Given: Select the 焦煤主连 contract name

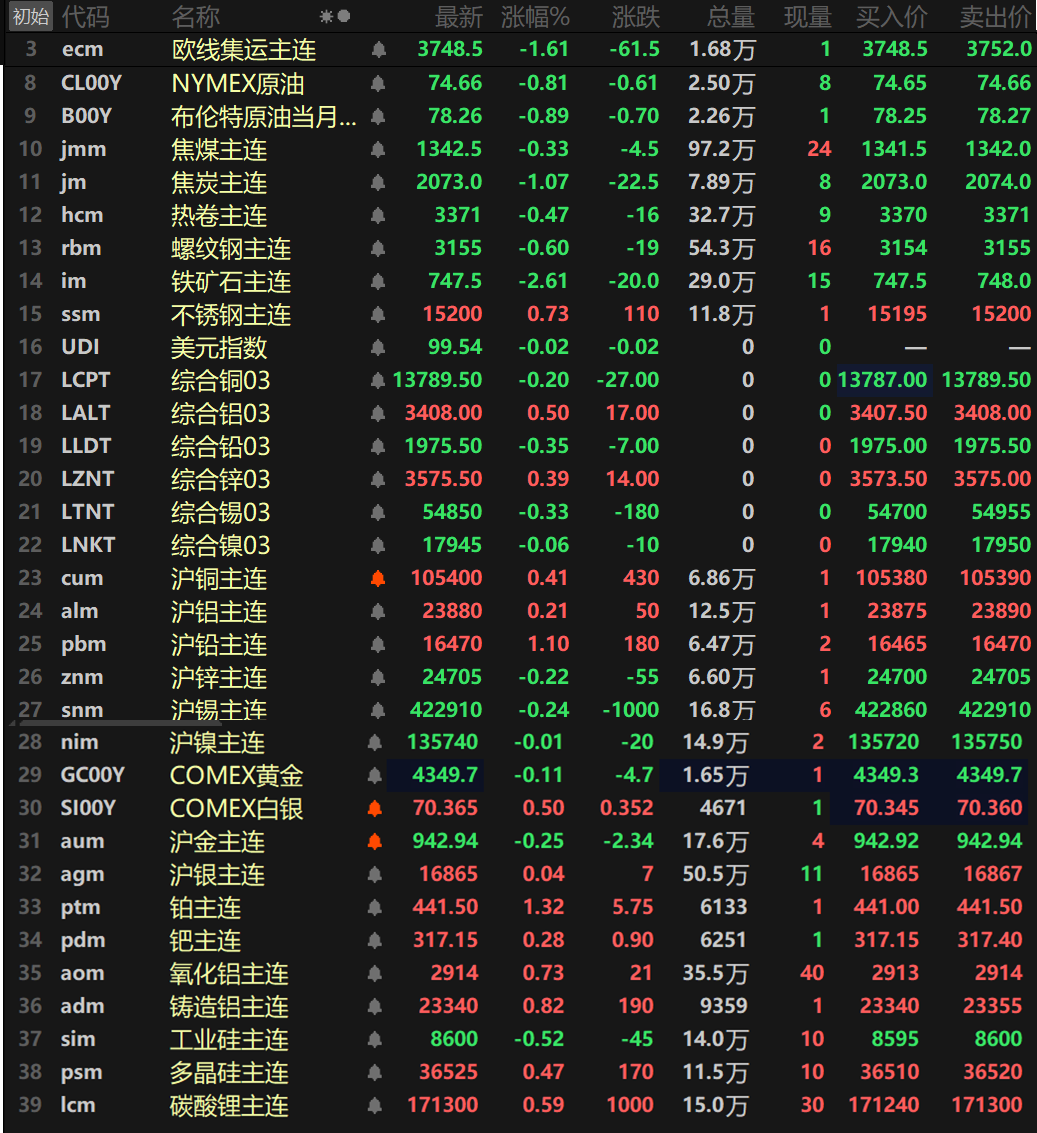Looking at the screenshot, I should [x=219, y=150].
